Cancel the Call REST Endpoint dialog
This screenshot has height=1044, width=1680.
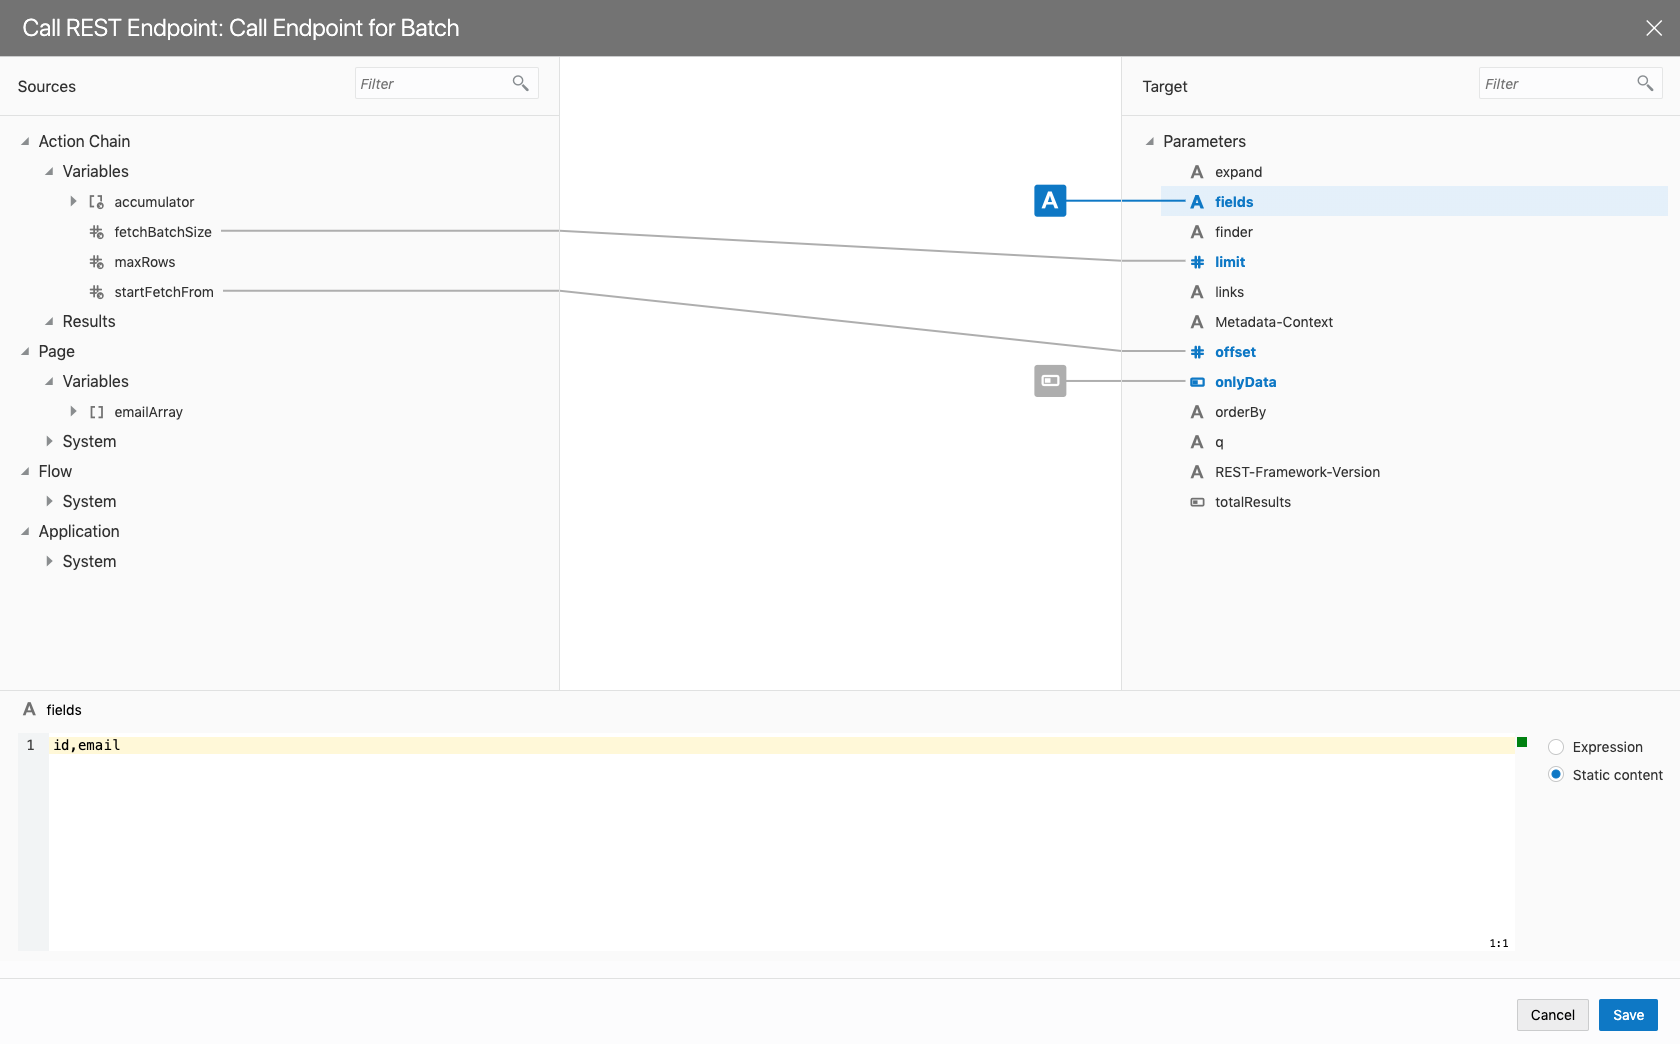tap(1552, 1015)
